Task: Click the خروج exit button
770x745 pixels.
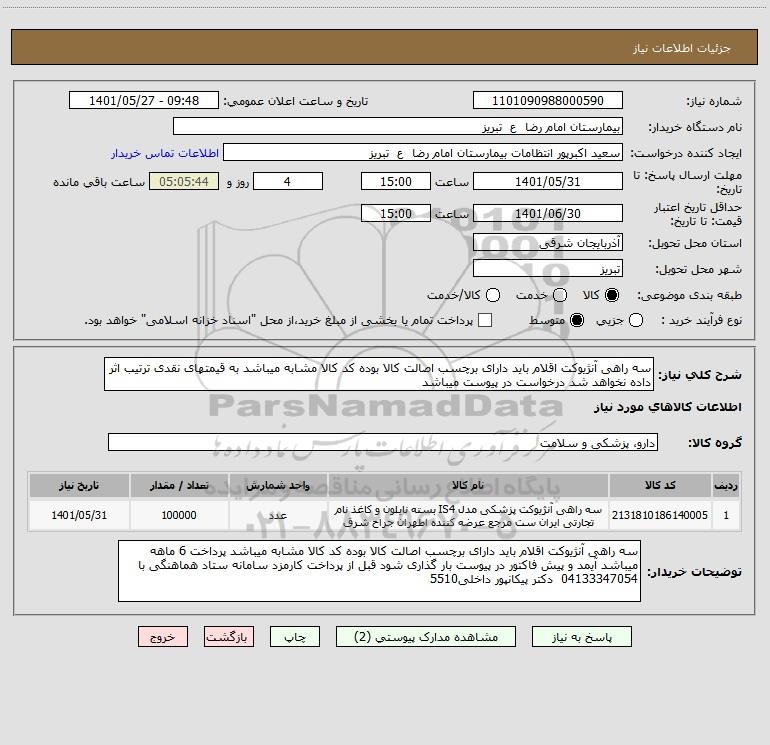Action: tap(163, 637)
